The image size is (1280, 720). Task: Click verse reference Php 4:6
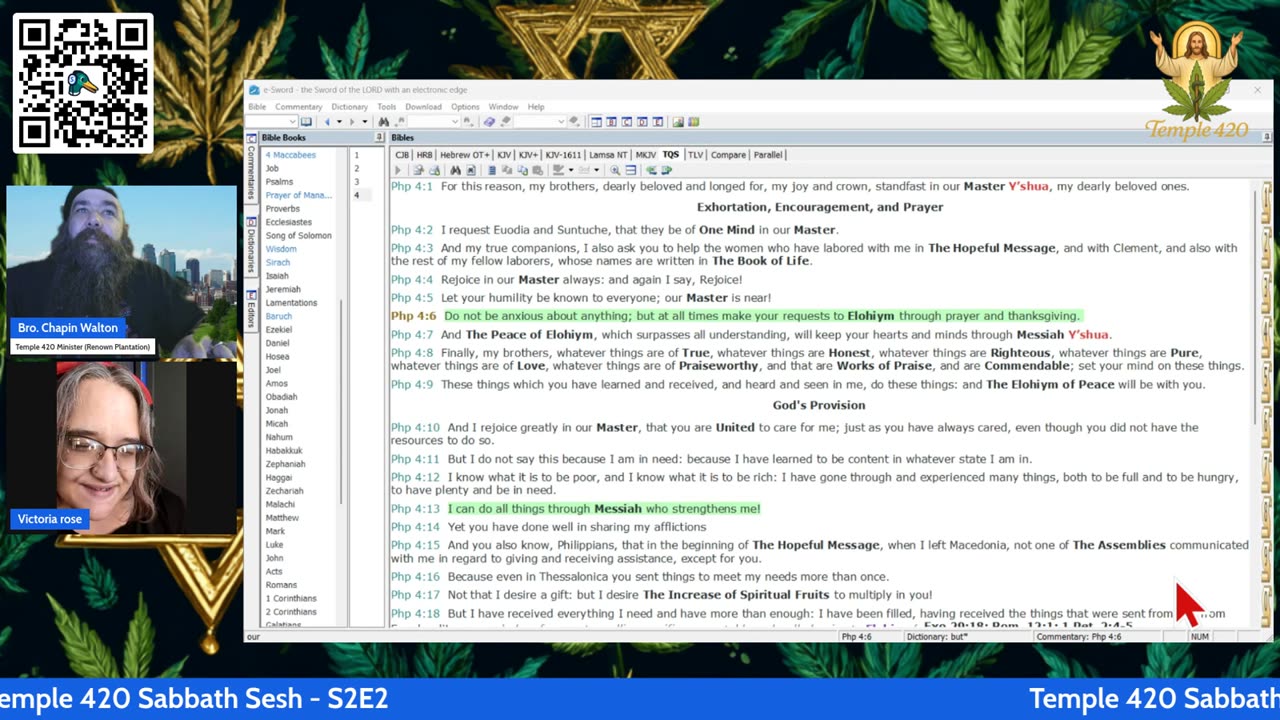click(414, 316)
